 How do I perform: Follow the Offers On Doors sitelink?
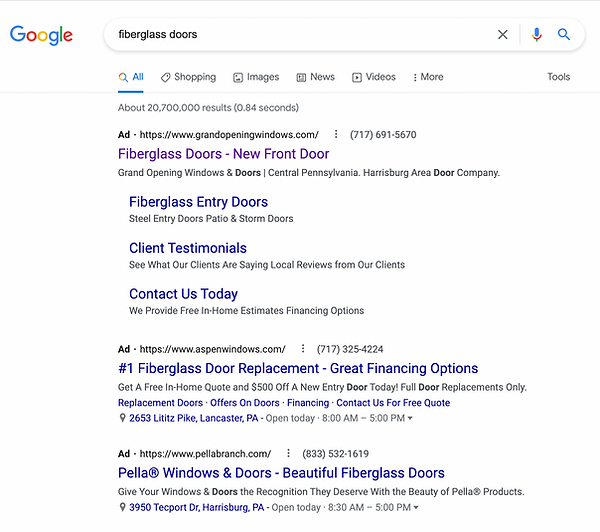click(245, 403)
